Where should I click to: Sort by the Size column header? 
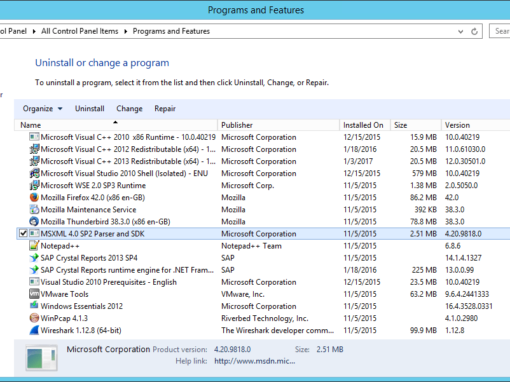point(416,125)
